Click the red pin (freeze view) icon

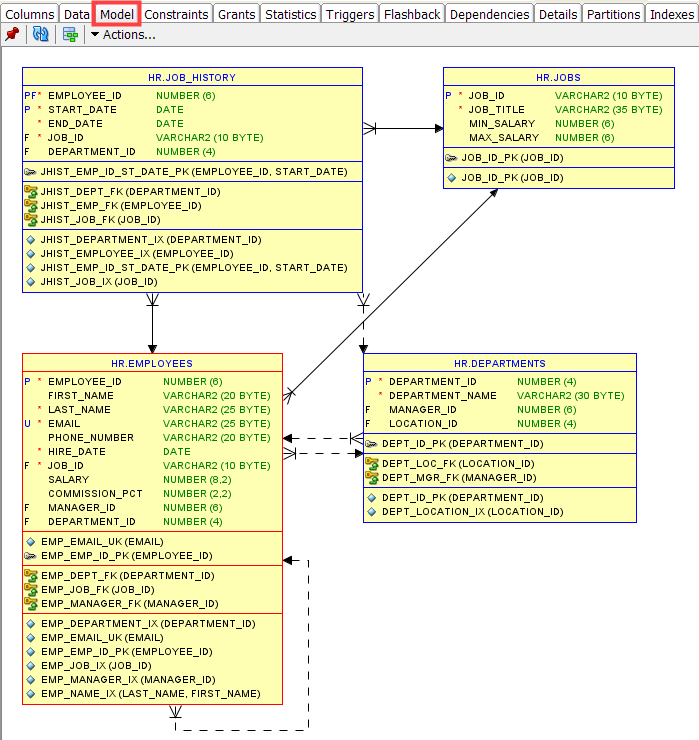tap(12, 34)
